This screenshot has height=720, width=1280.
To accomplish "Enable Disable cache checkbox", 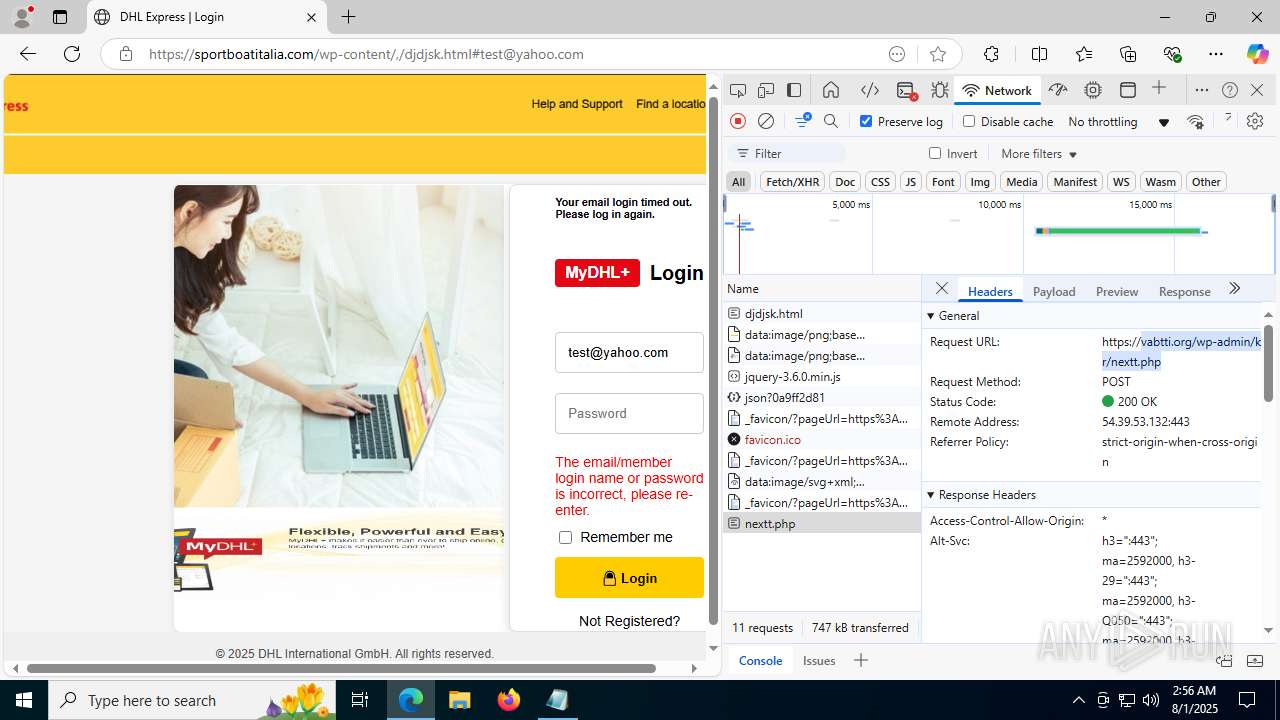I will (968, 121).
